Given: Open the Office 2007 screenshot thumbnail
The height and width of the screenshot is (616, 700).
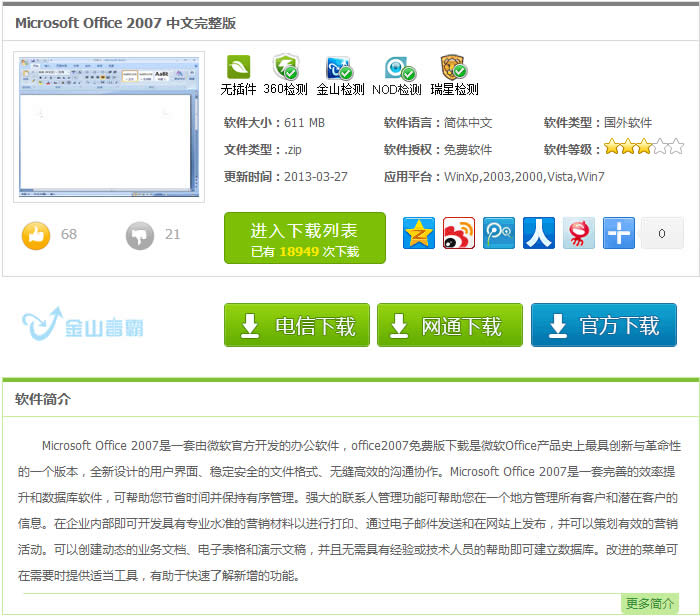Looking at the screenshot, I should (109, 127).
